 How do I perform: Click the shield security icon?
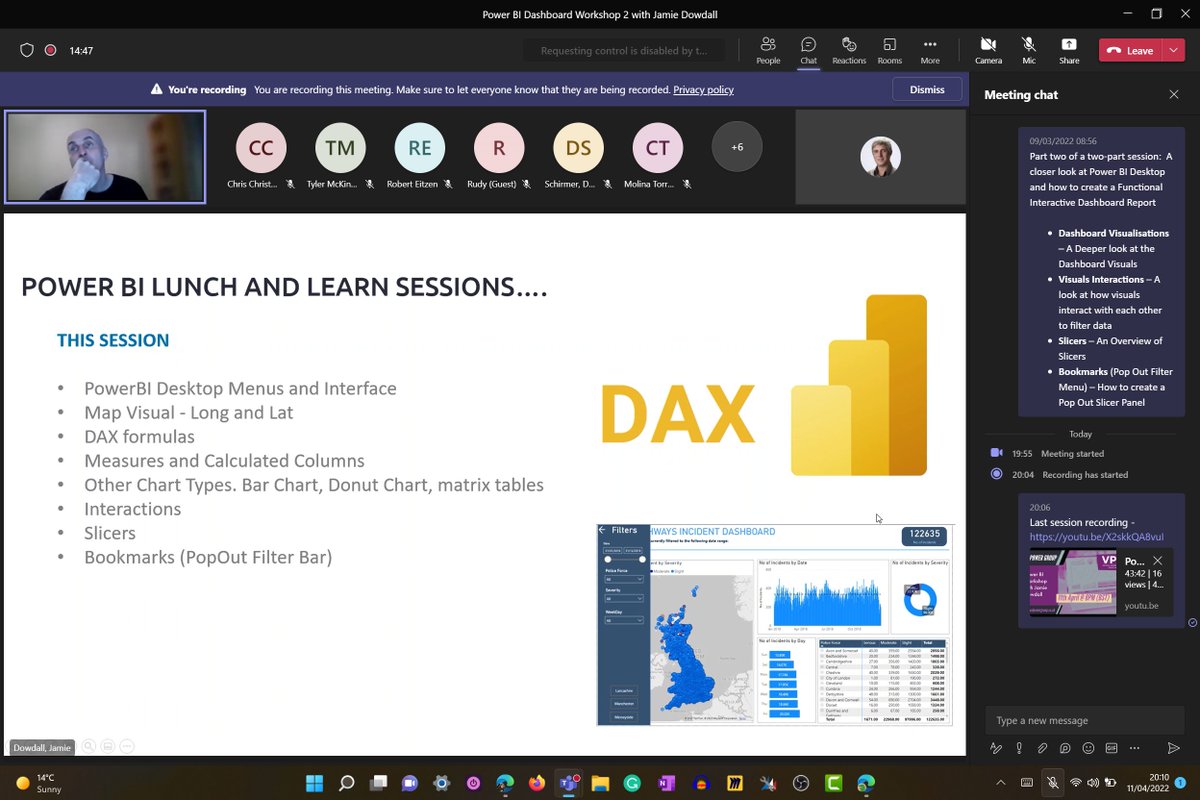coord(27,50)
